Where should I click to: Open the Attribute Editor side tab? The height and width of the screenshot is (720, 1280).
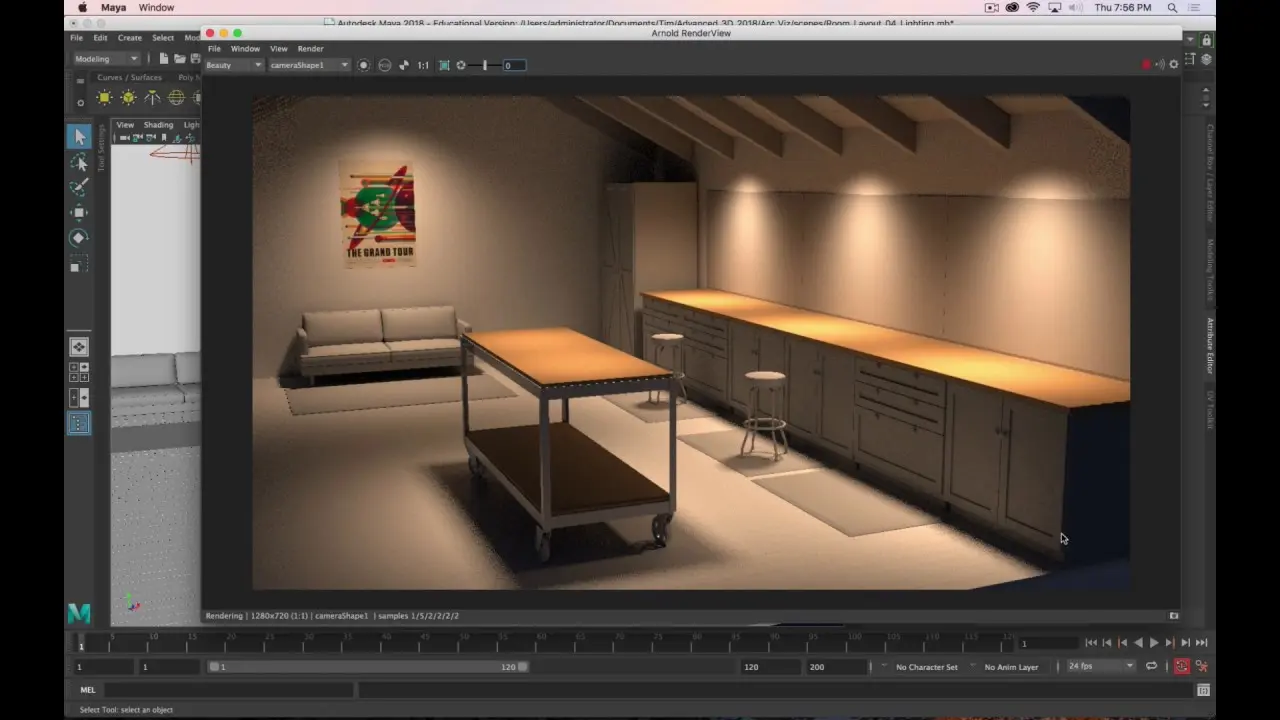(x=1209, y=346)
